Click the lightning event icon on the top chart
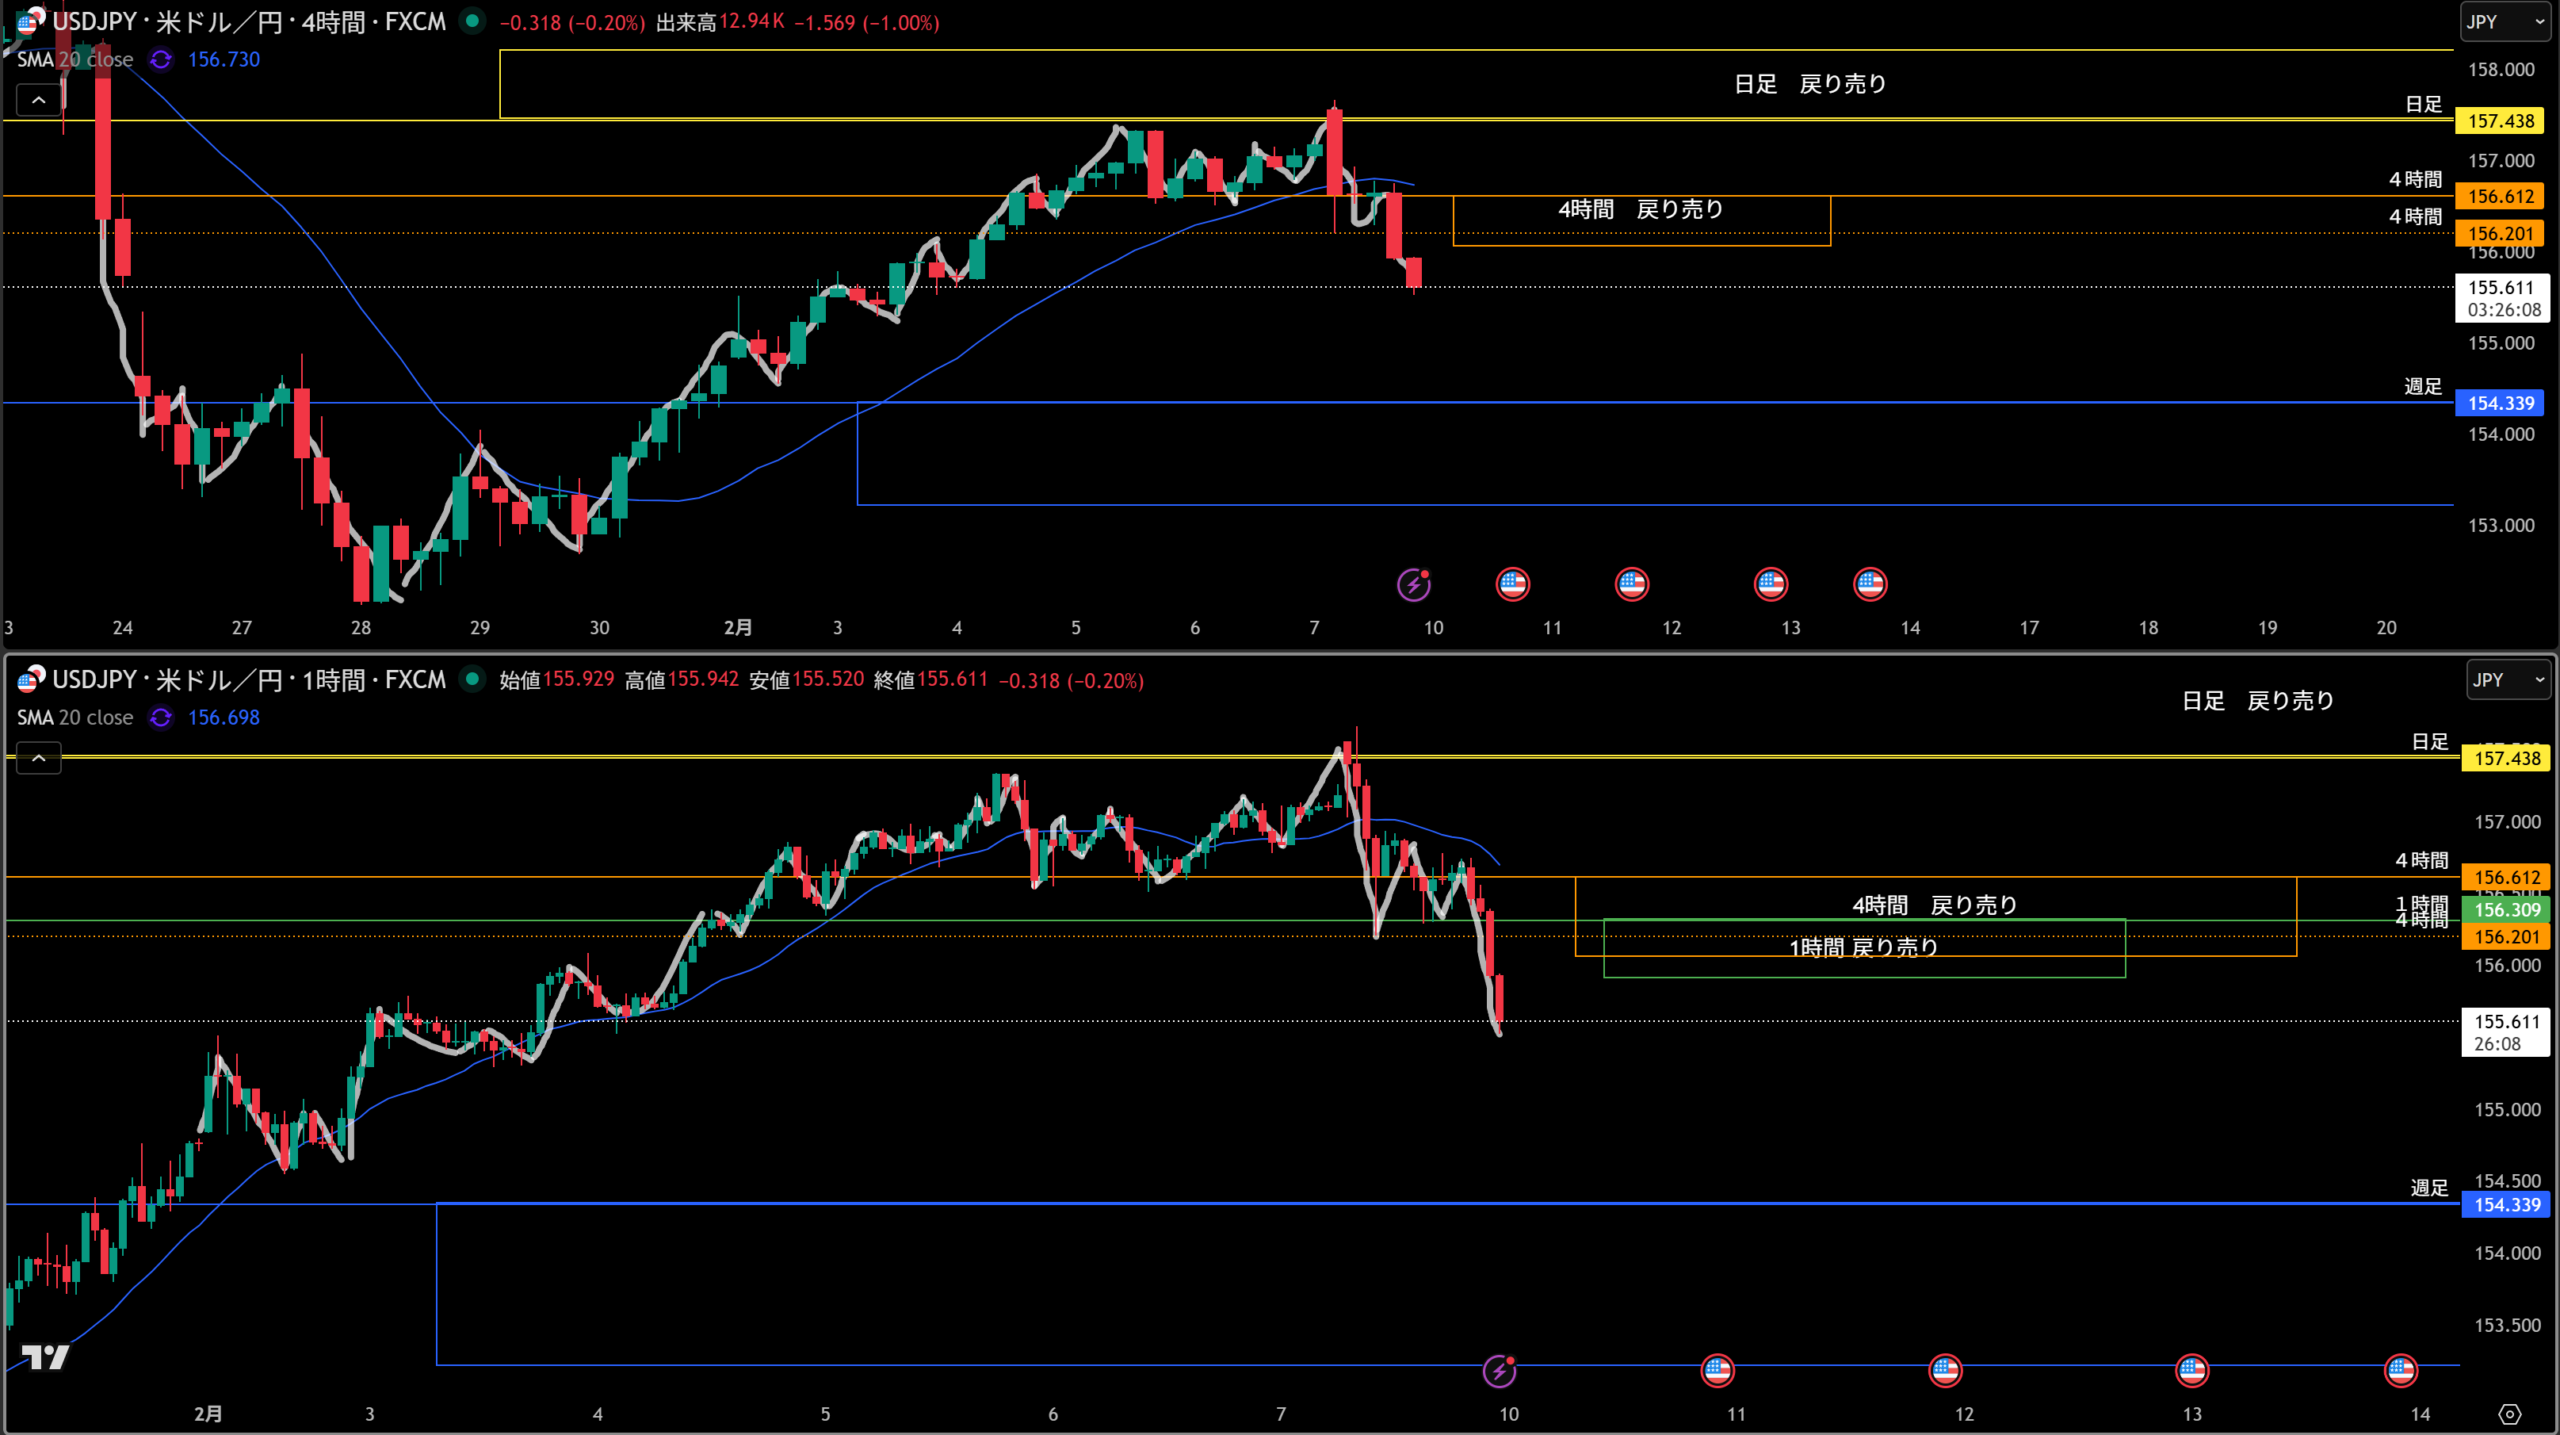This screenshot has height=1435, width=2560. [1413, 584]
